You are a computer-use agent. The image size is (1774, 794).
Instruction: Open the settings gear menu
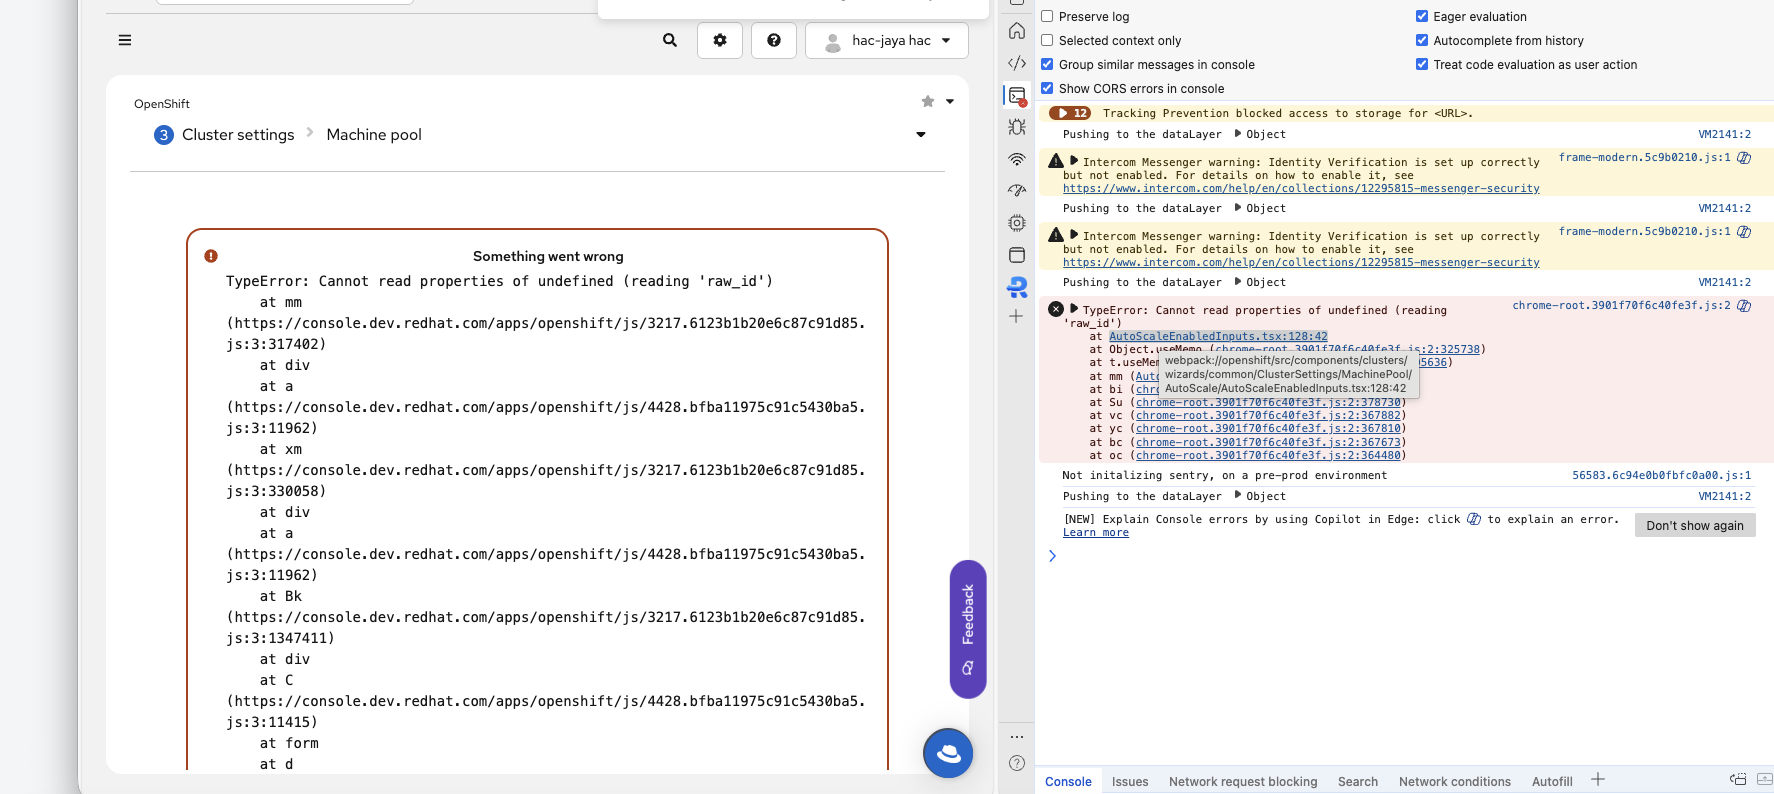pyautogui.click(x=720, y=40)
